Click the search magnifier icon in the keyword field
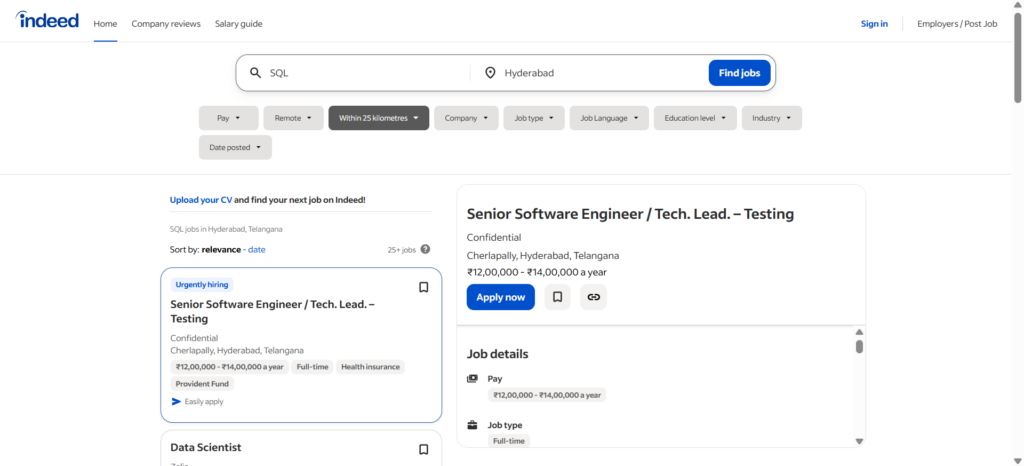The image size is (1024, 466). tap(255, 73)
